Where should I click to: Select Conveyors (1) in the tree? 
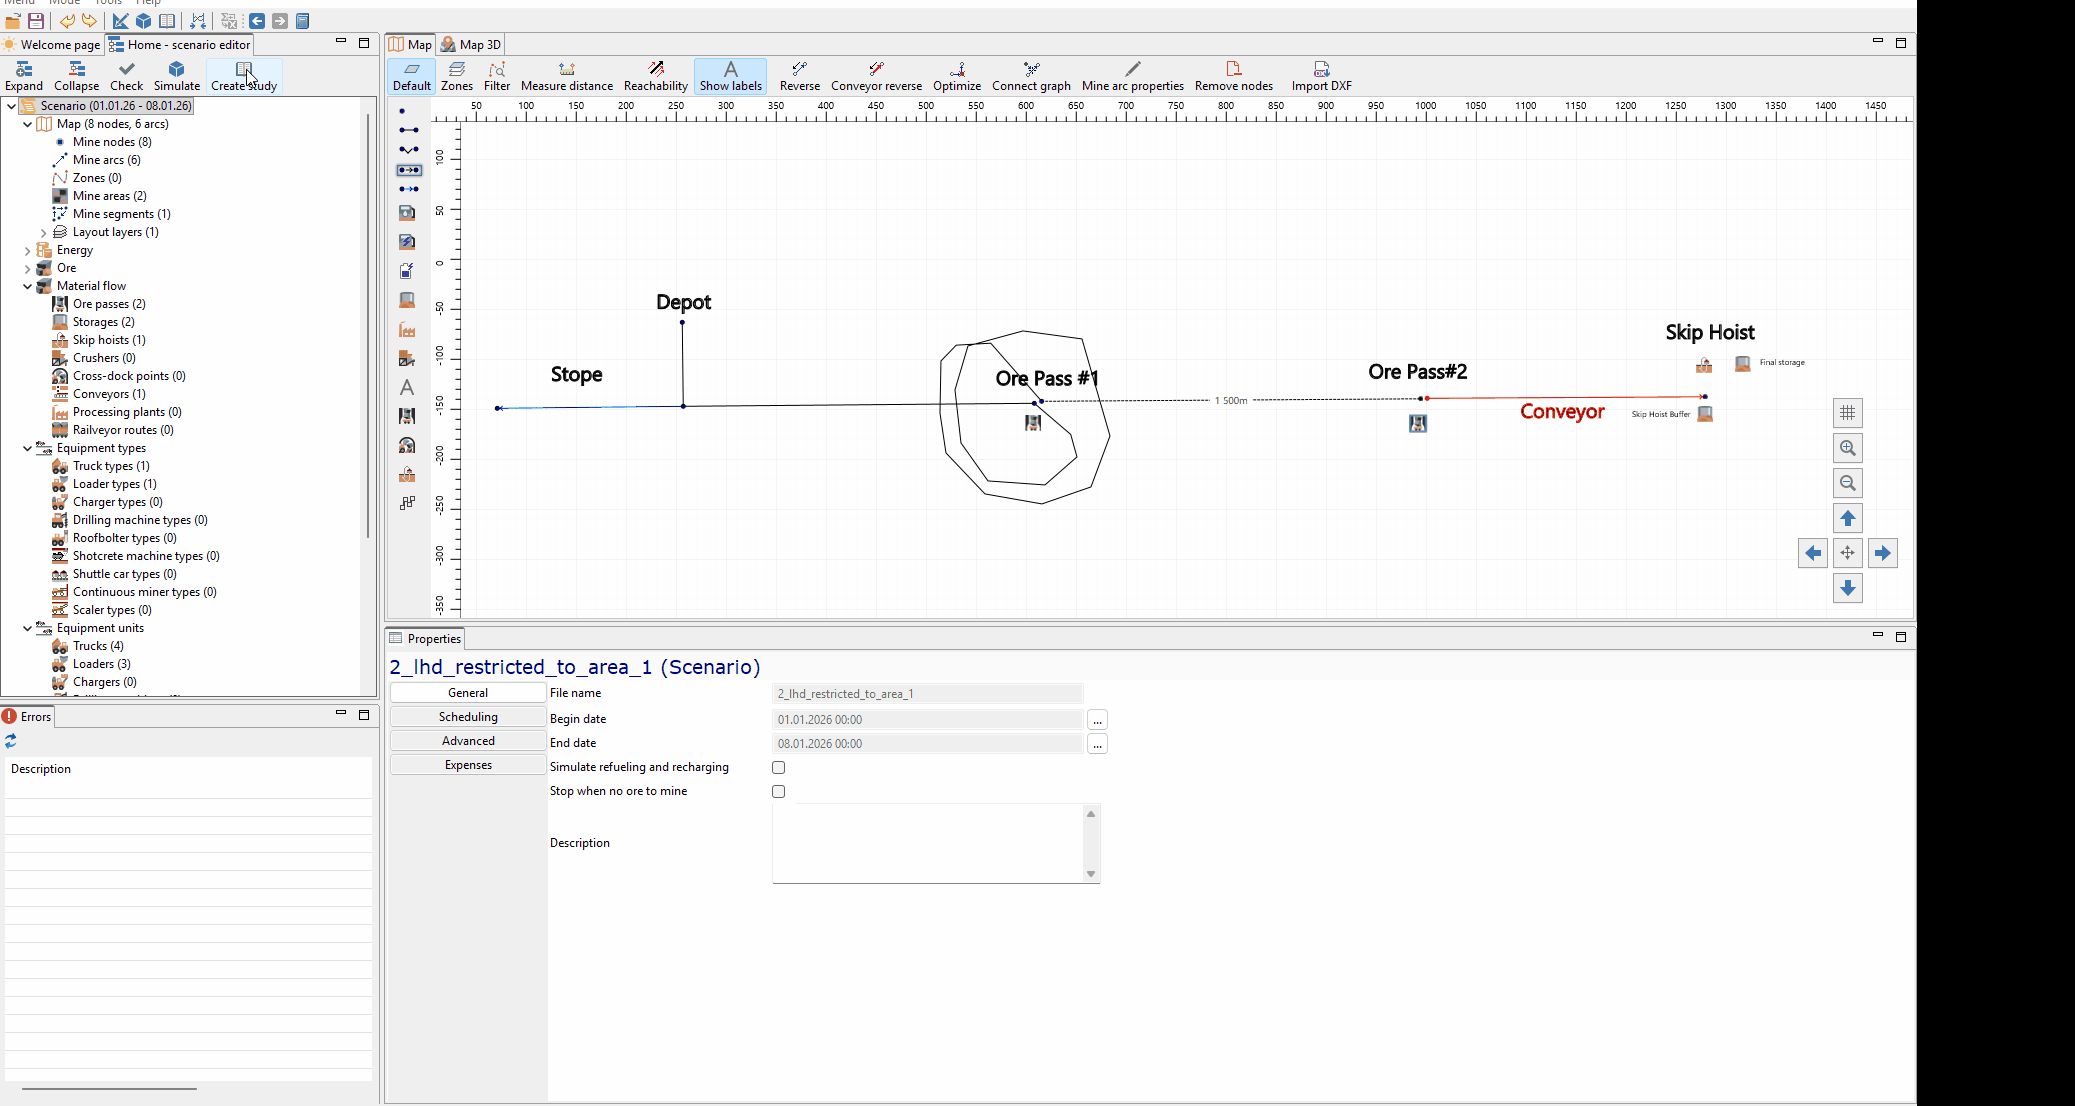click(109, 394)
